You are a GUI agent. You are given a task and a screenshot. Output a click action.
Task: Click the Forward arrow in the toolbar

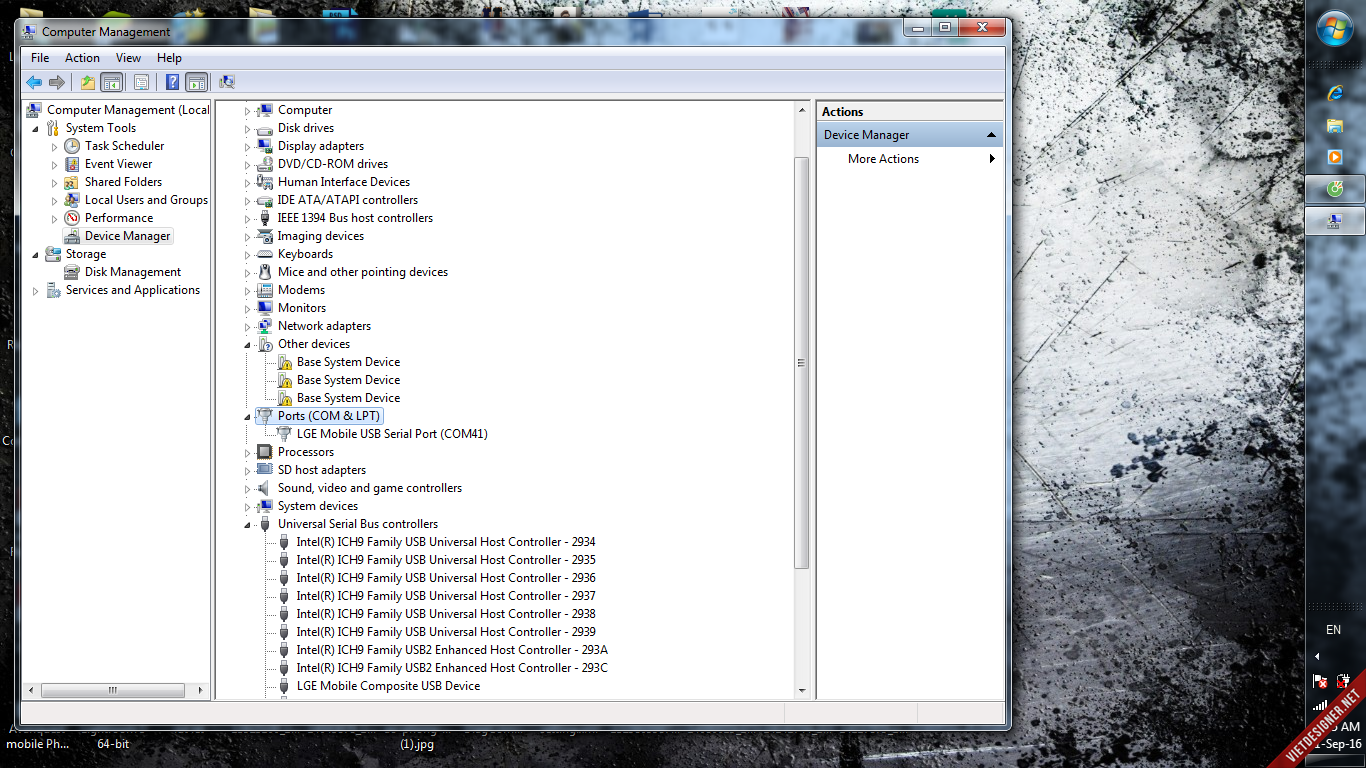pos(57,82)
